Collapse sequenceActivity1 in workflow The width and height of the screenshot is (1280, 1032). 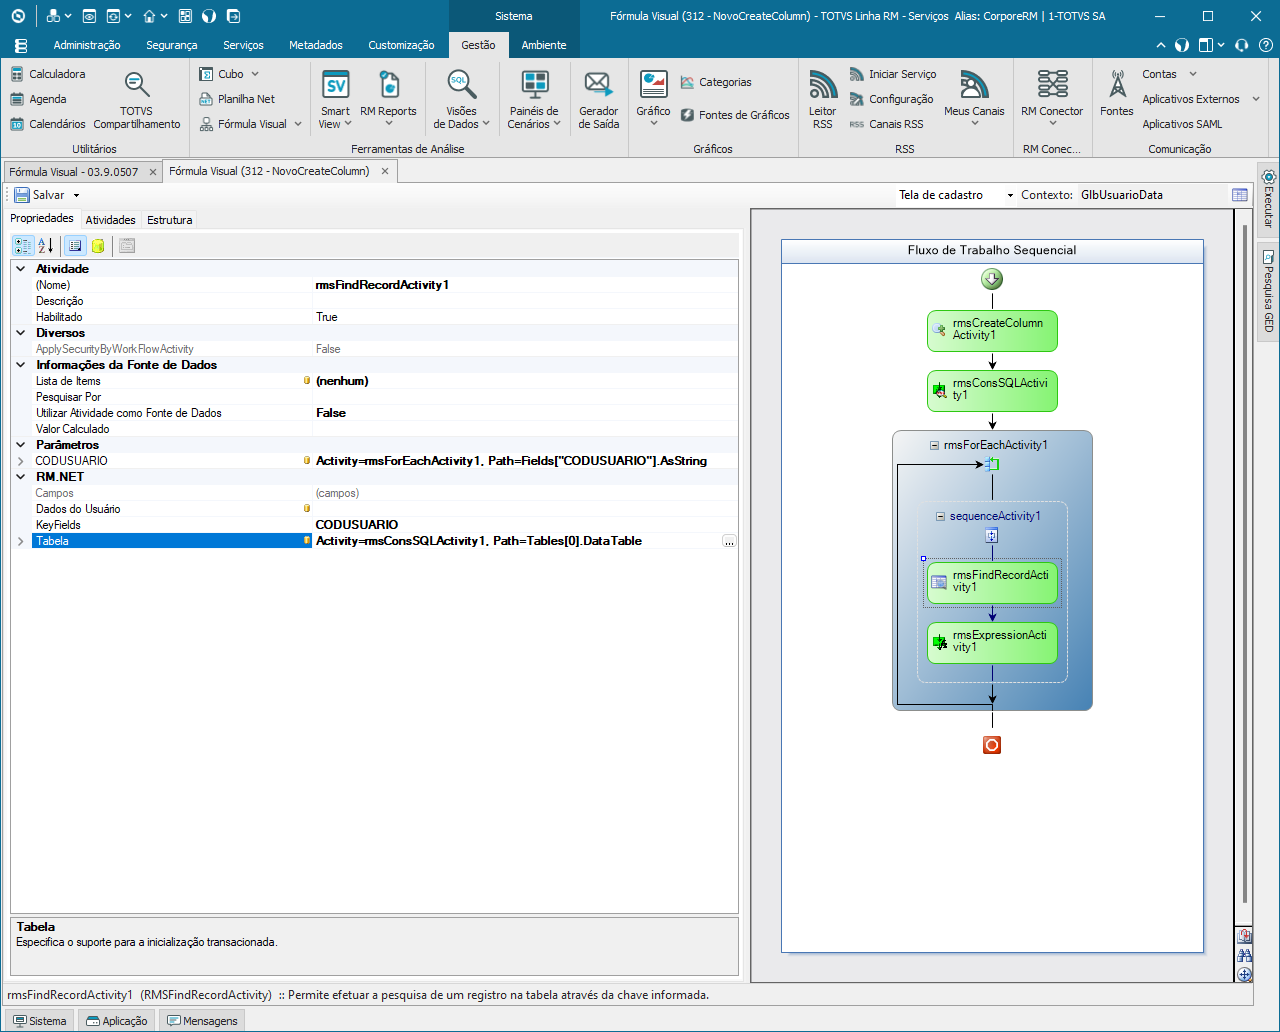pyautogui.click(x=940, y=516)
